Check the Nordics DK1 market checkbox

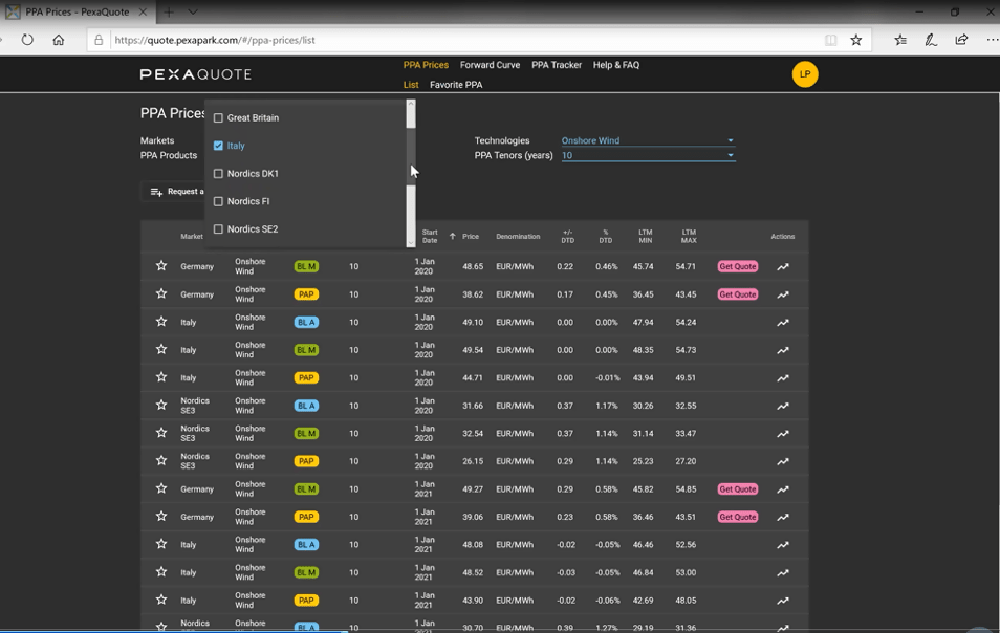(218, 173)
